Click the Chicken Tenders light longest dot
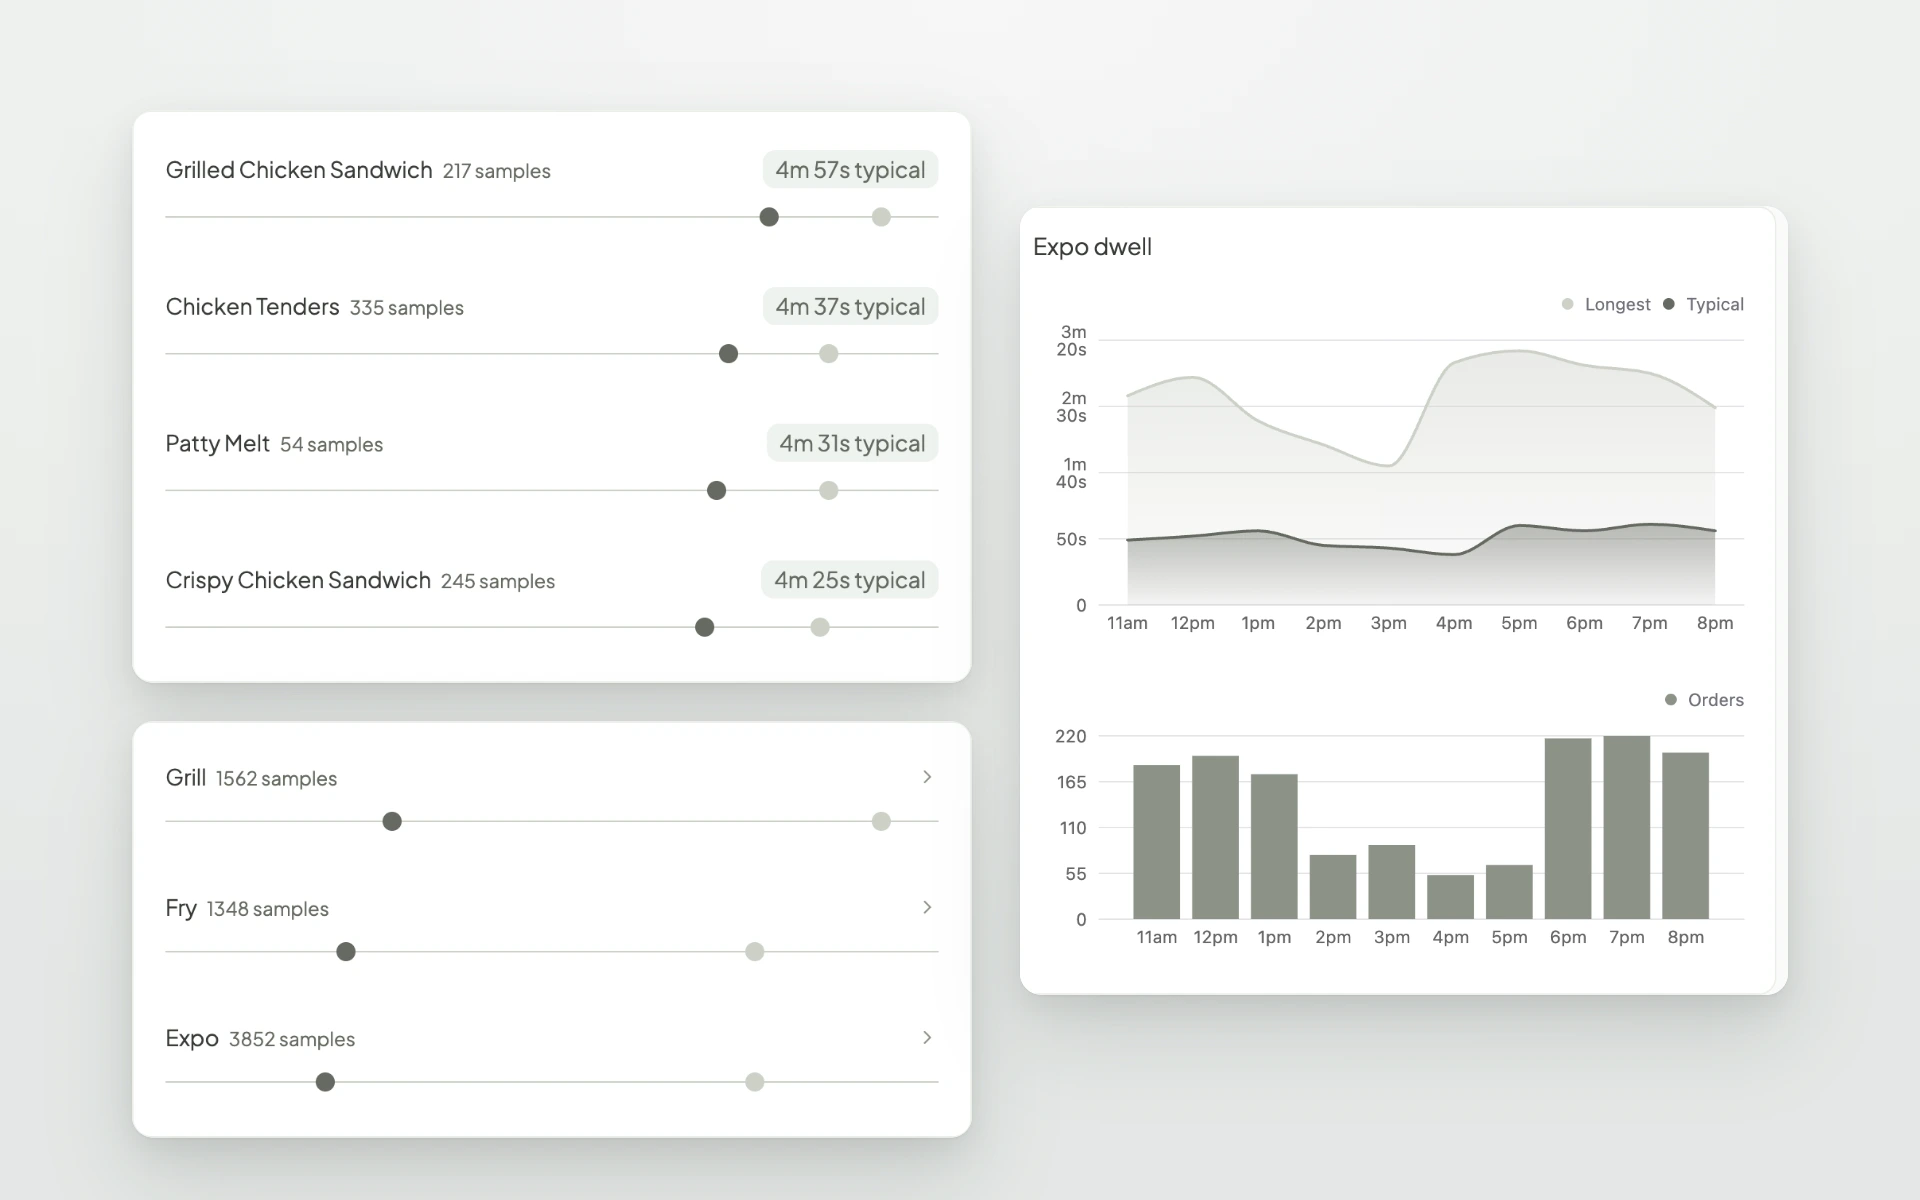The width and height of the screenshot is (1920, 1200). tap(829, 354)
